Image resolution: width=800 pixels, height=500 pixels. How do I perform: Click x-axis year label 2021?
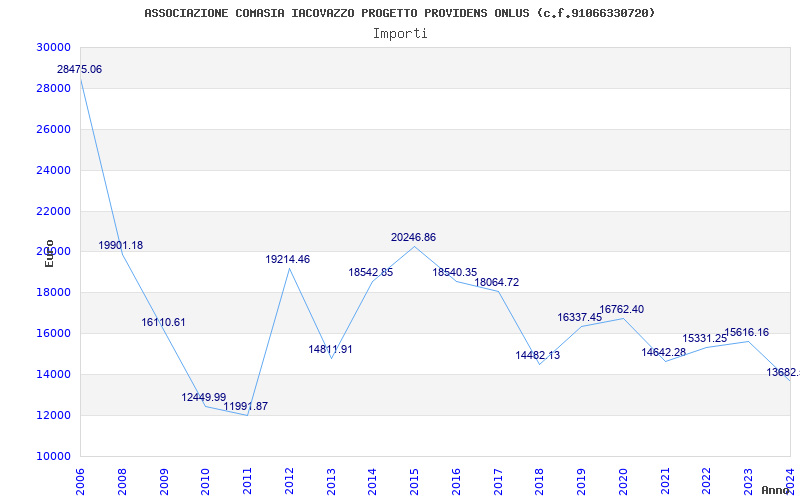665,482
